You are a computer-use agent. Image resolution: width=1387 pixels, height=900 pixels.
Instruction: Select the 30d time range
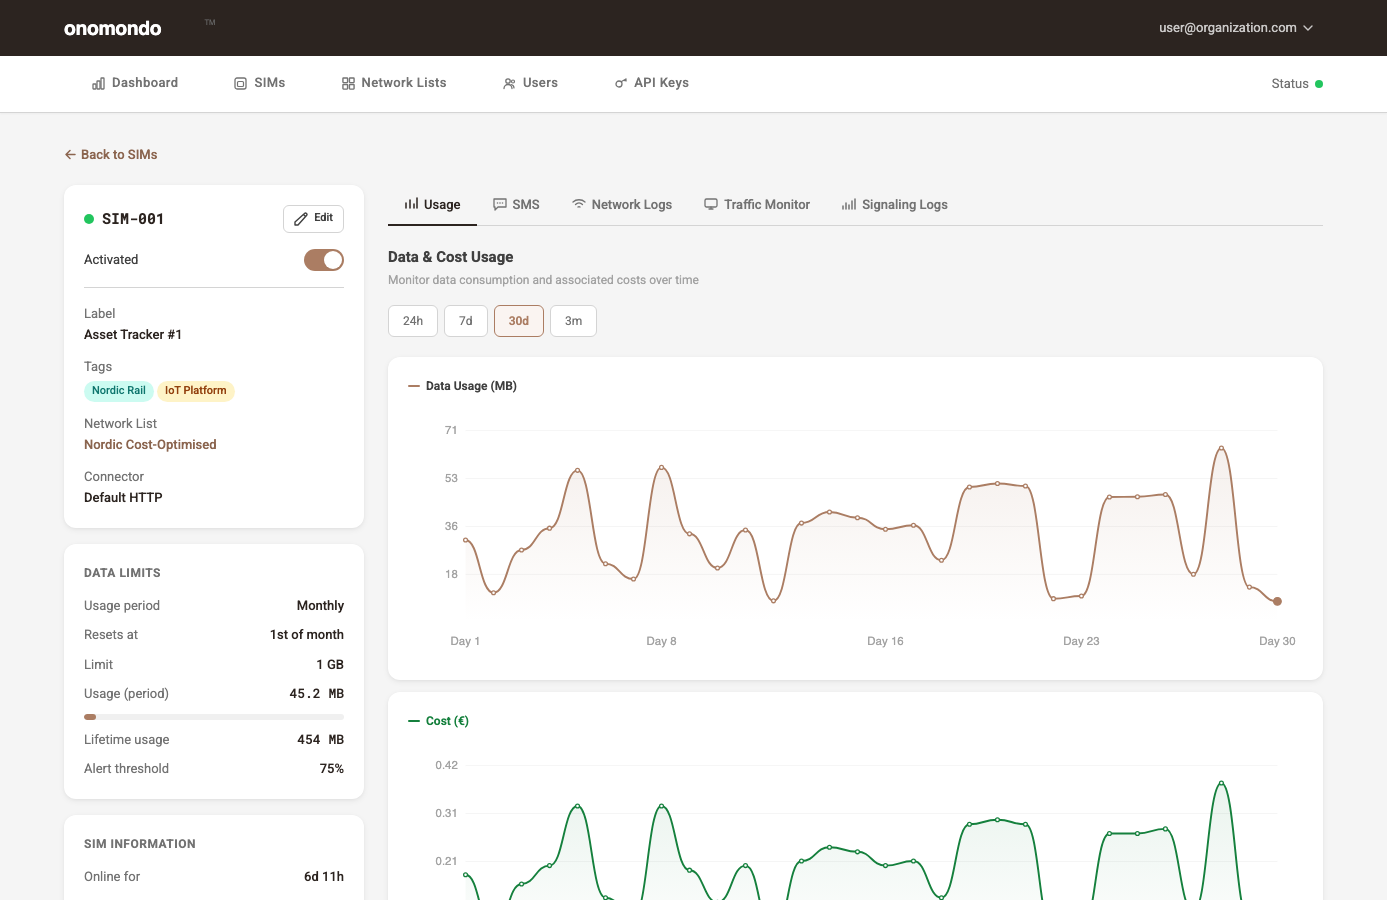519,321
